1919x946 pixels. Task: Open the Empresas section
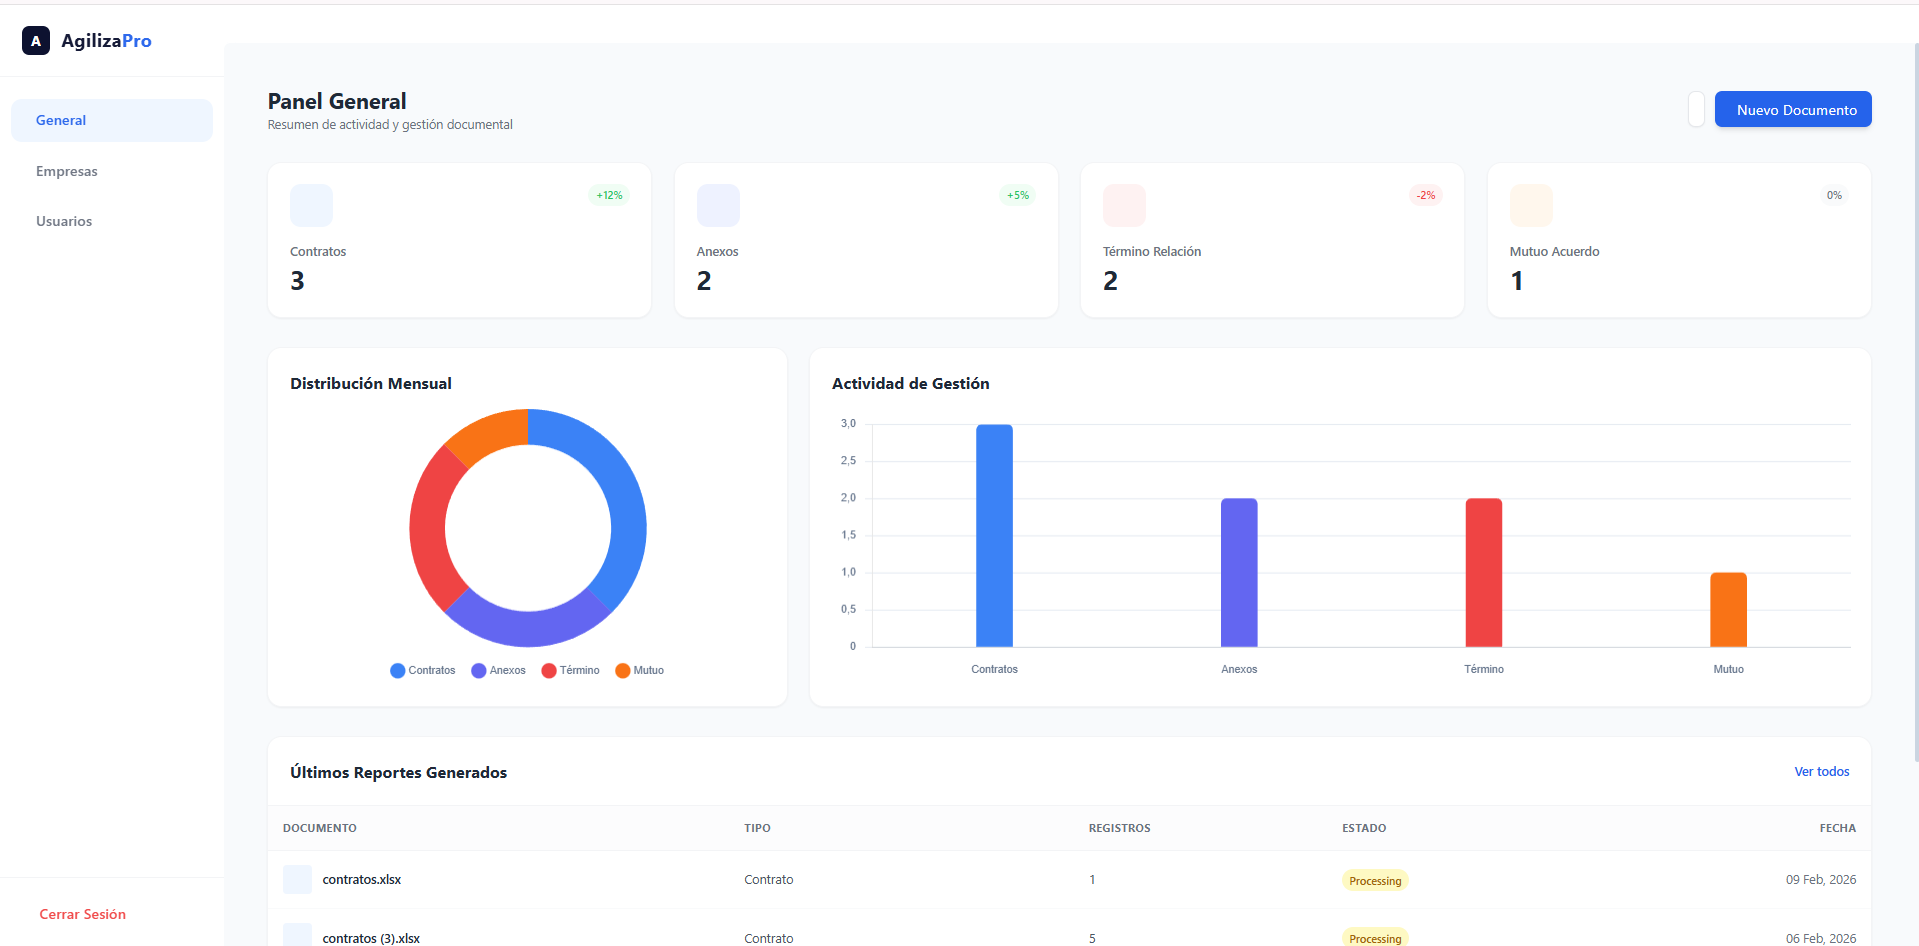point(66,171)
